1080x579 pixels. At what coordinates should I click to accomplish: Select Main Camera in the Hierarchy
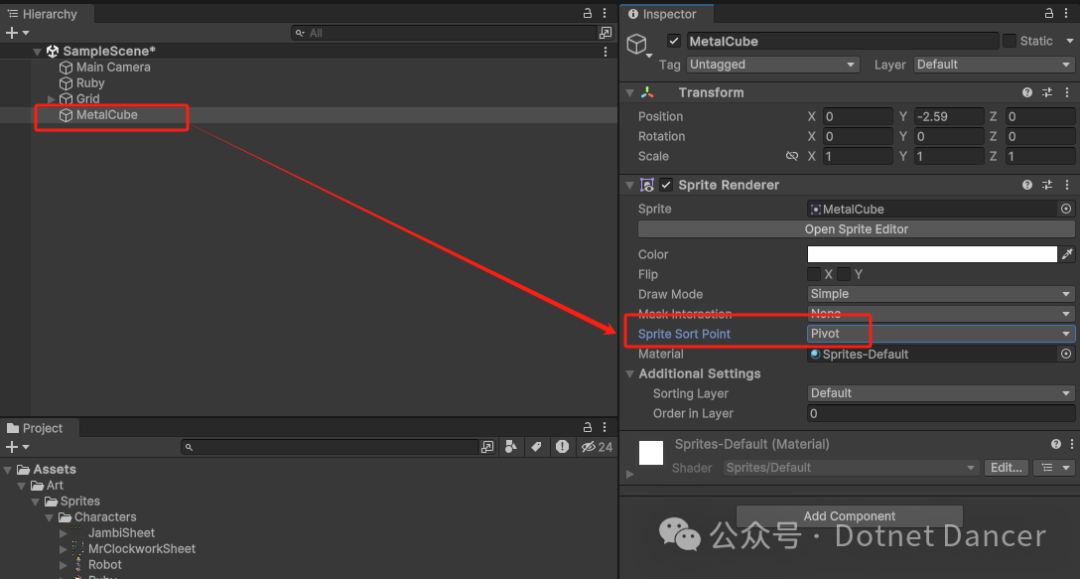click(x=113, y=67)
